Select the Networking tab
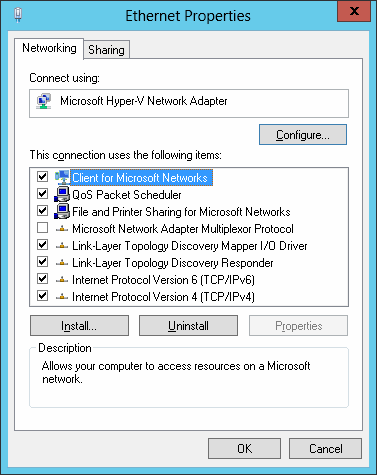The image size is (377, 475). click(49, 48)
